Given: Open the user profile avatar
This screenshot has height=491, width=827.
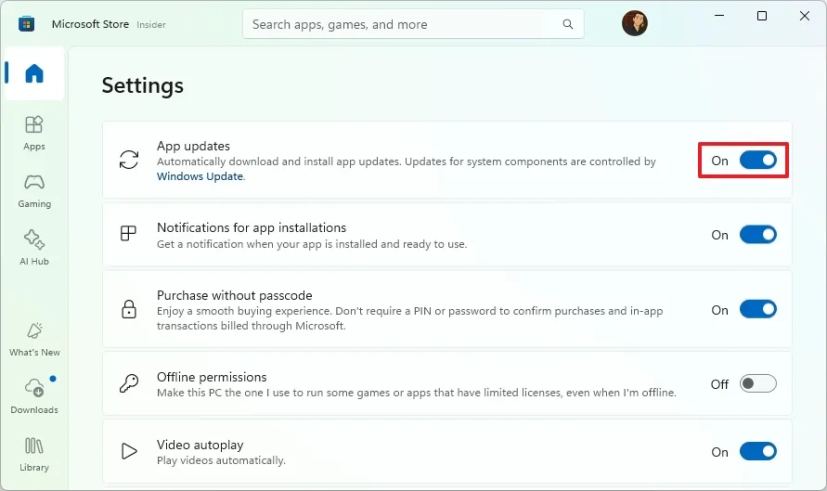Looking at the screenshot, I should pos(634,23).
